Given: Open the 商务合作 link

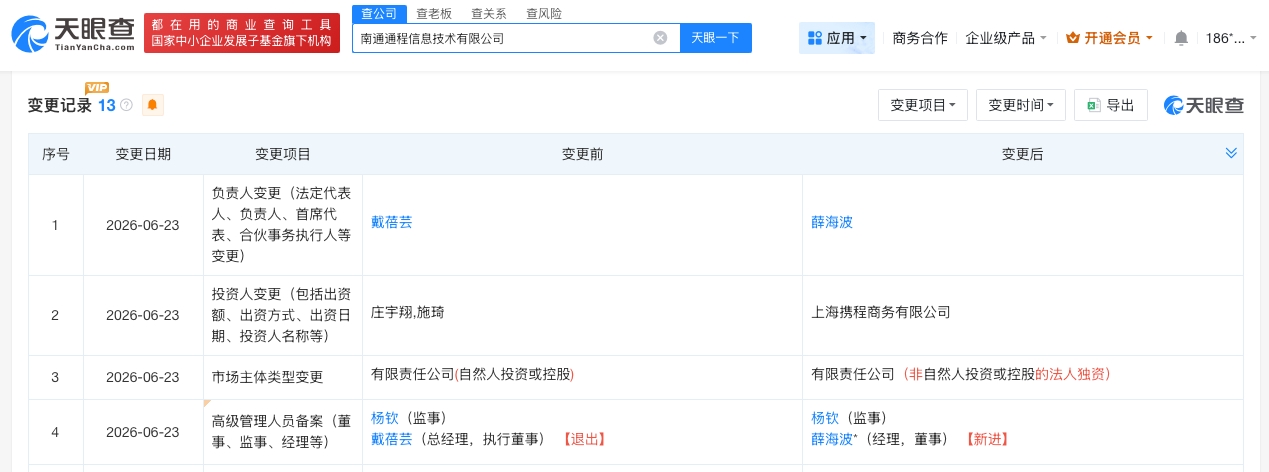Looking at the screenshot, I should pyautogui.click(x=920, y=38).
